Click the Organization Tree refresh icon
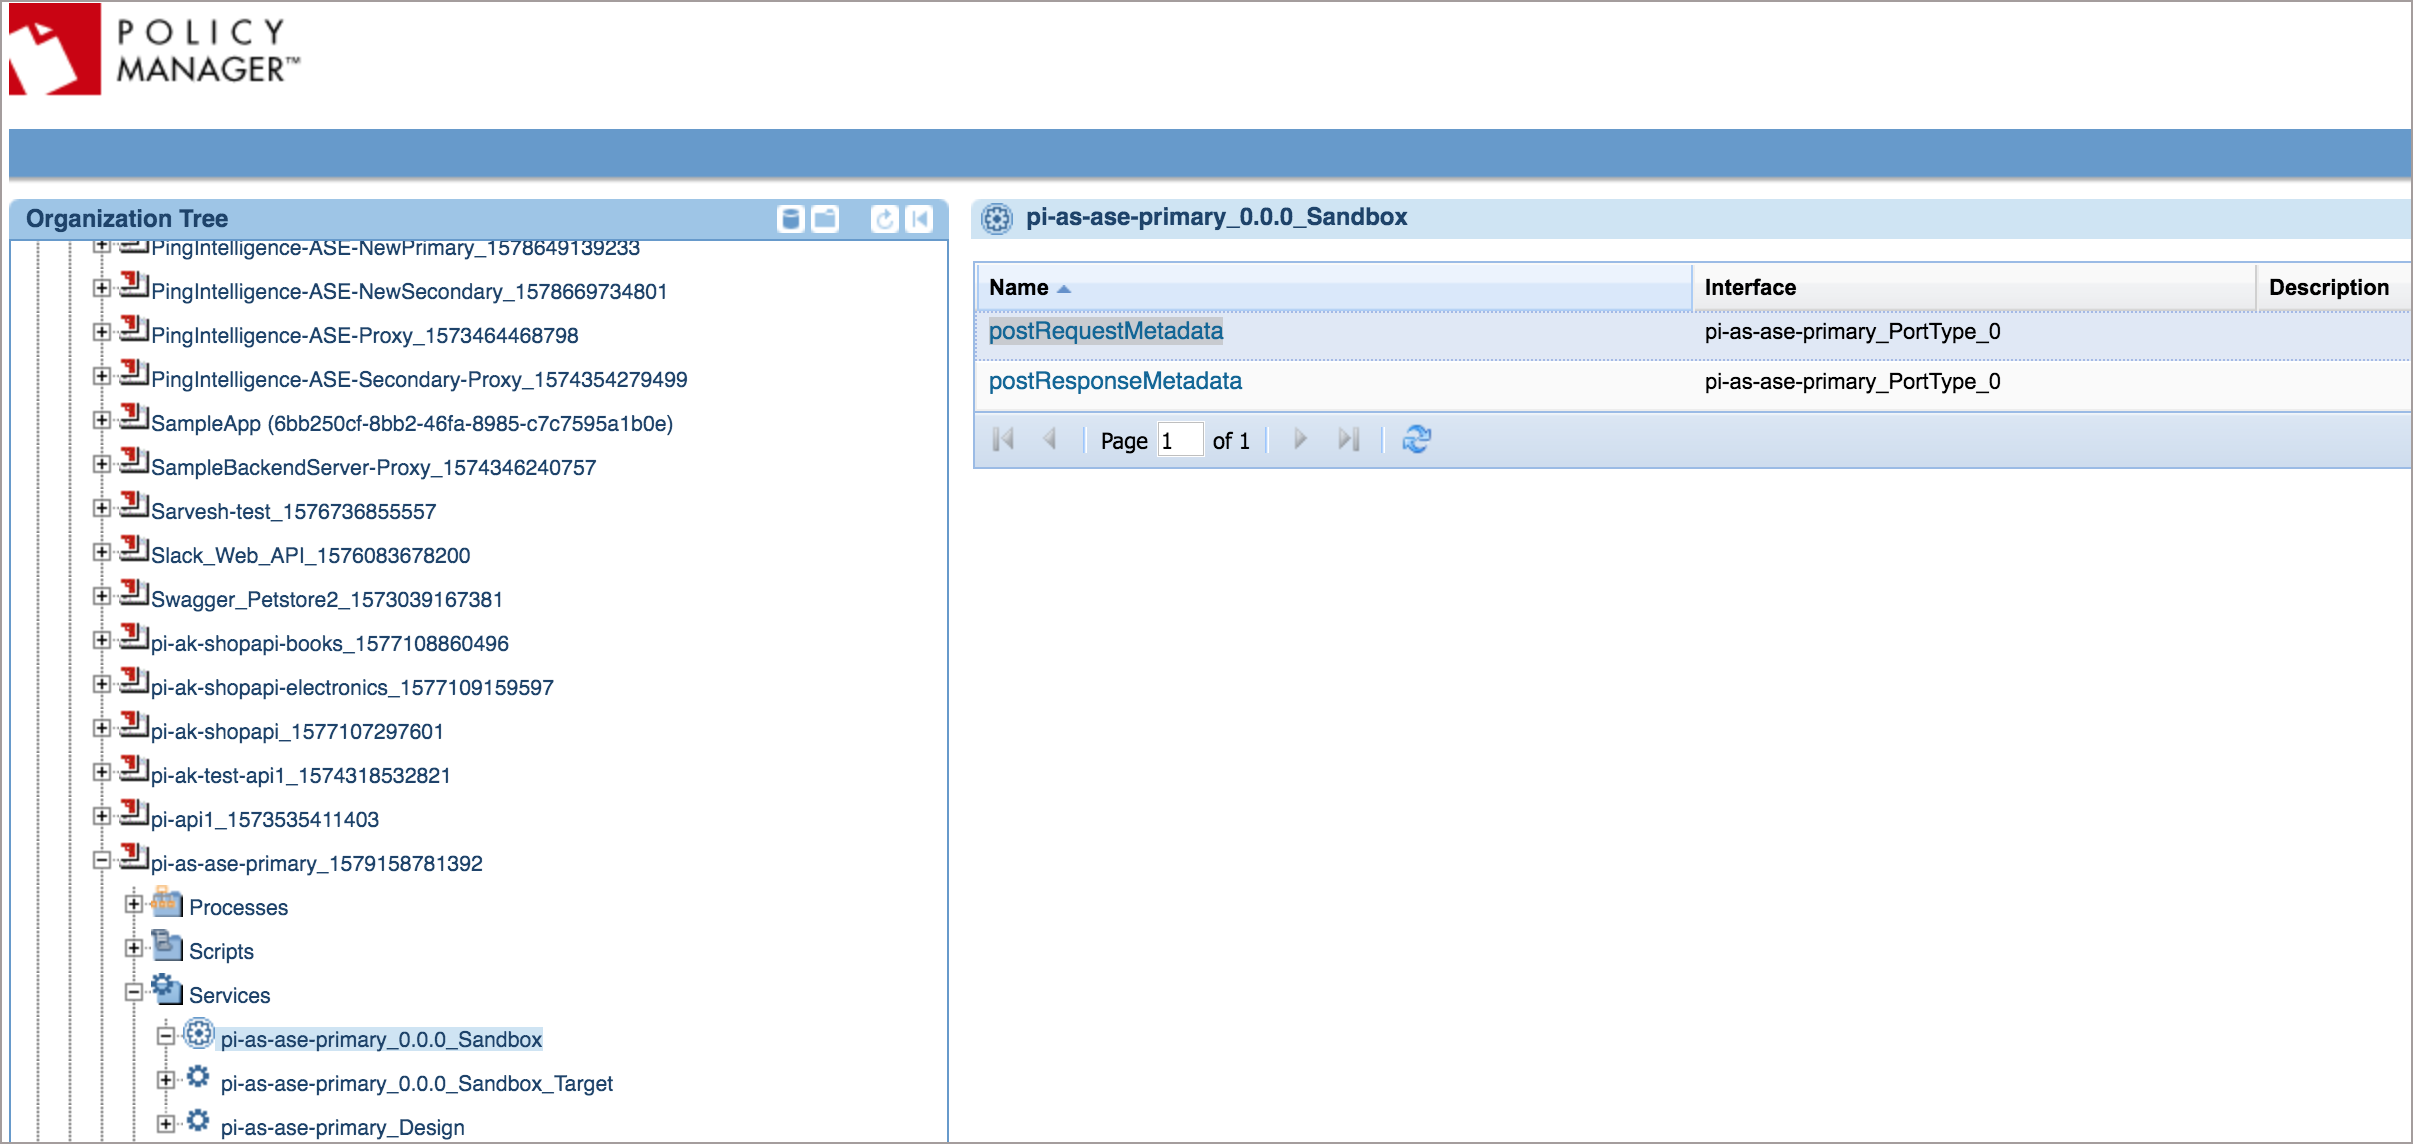 [x=884, y=219]
